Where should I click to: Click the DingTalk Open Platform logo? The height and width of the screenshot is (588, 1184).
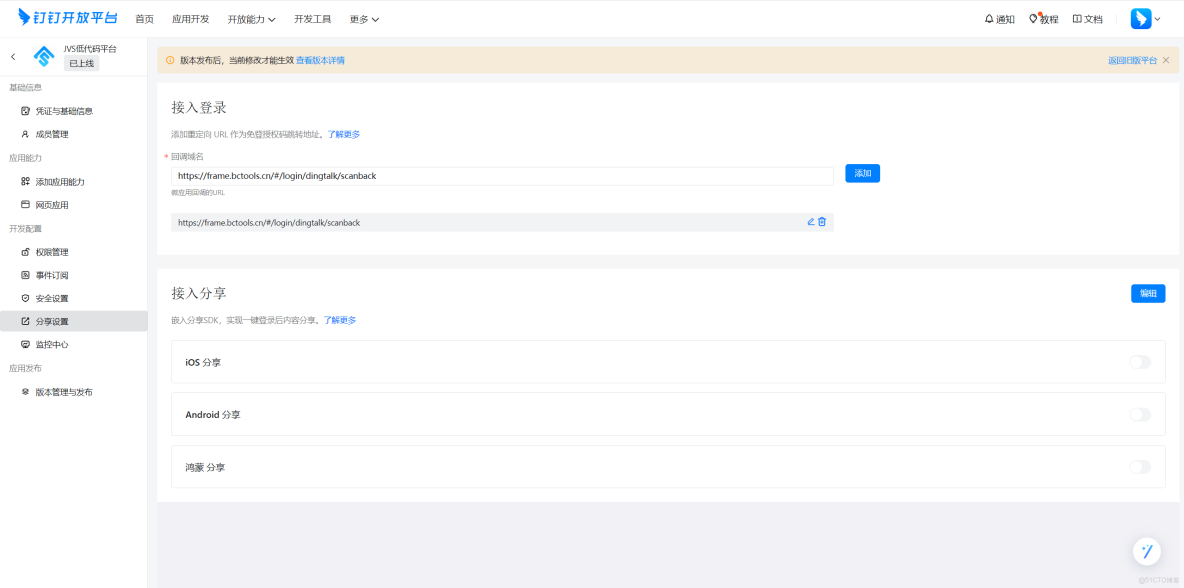(x=67, y=17)
